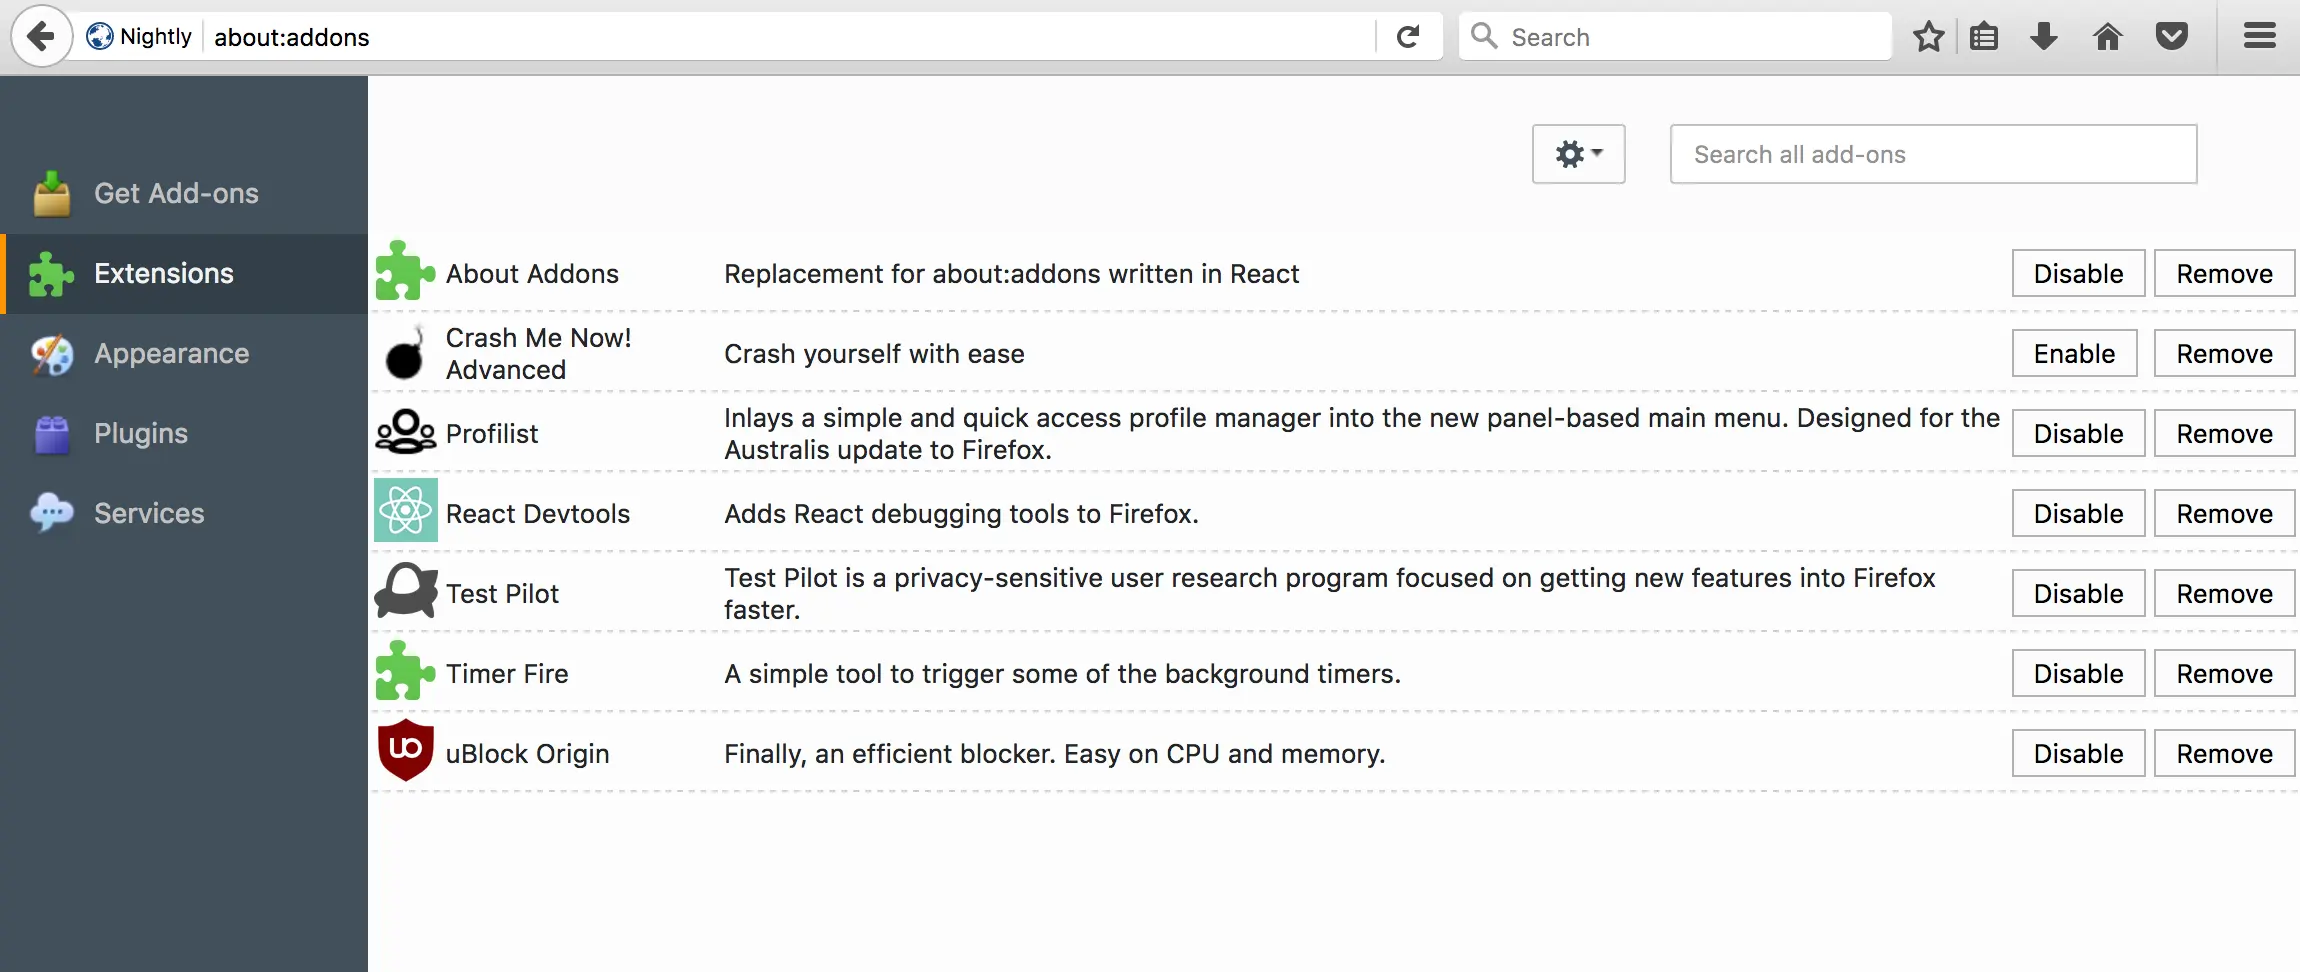This screenshot has width=2300, height=972.
Task: Focus the Search all add-ons field
Action: tap(1932, 154)
